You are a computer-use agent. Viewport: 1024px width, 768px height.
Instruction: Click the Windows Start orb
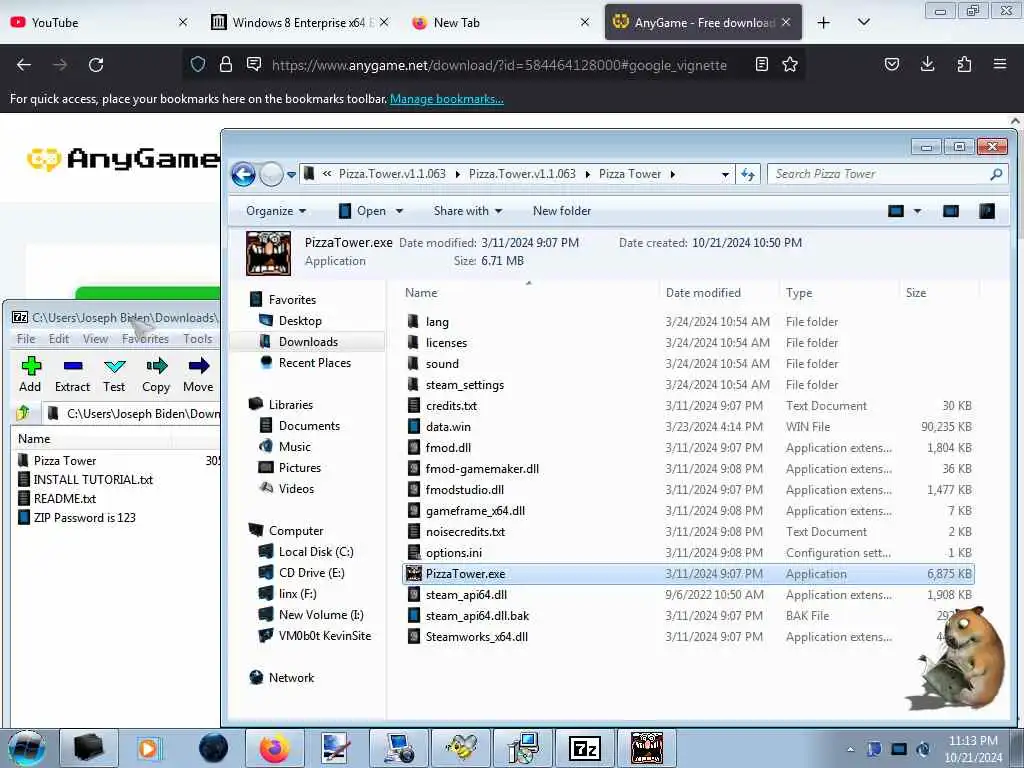click(27, 748)
